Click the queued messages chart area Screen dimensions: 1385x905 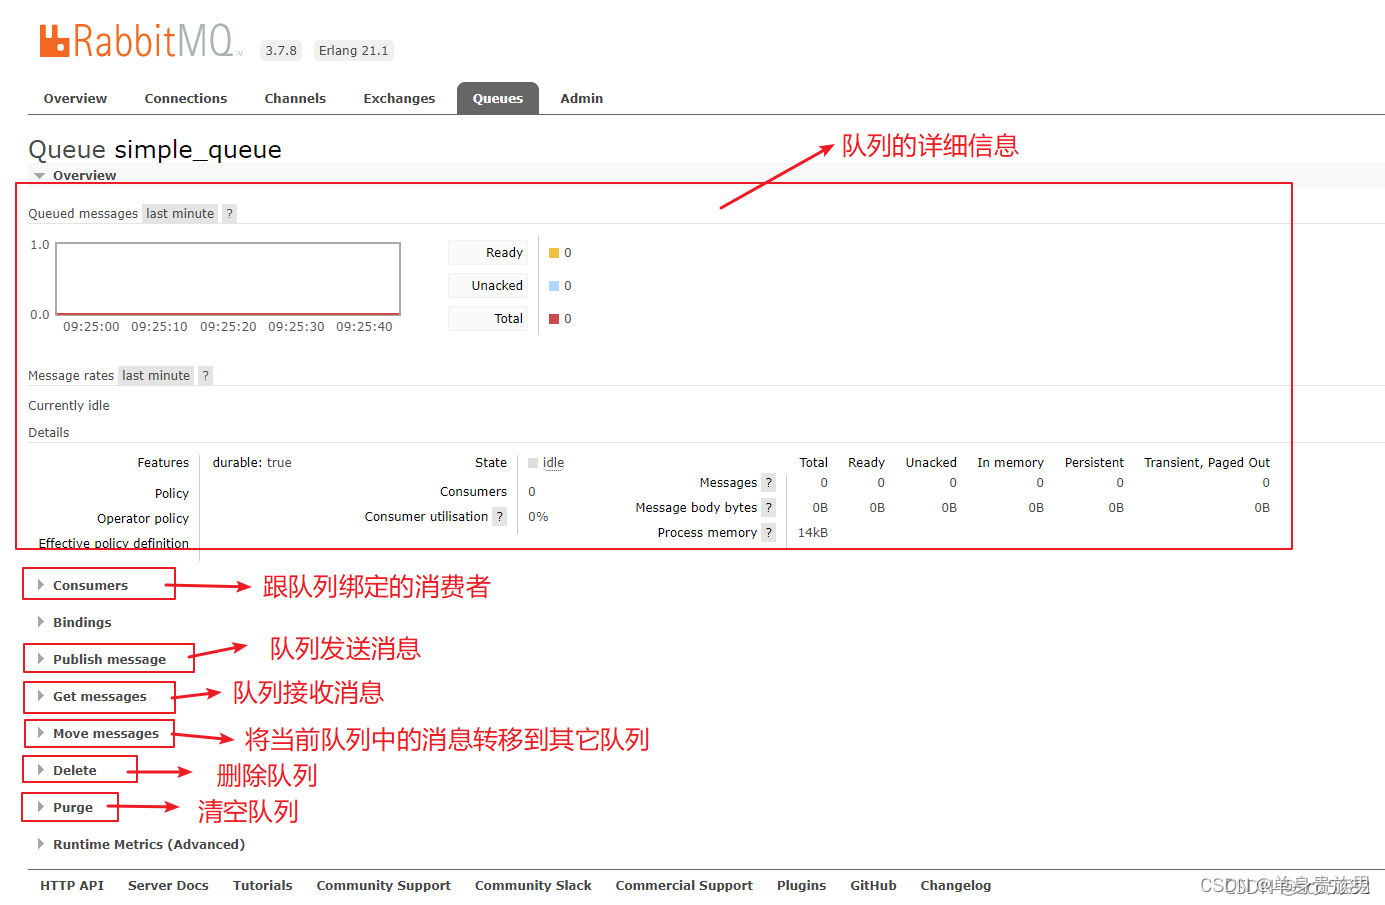228,278
